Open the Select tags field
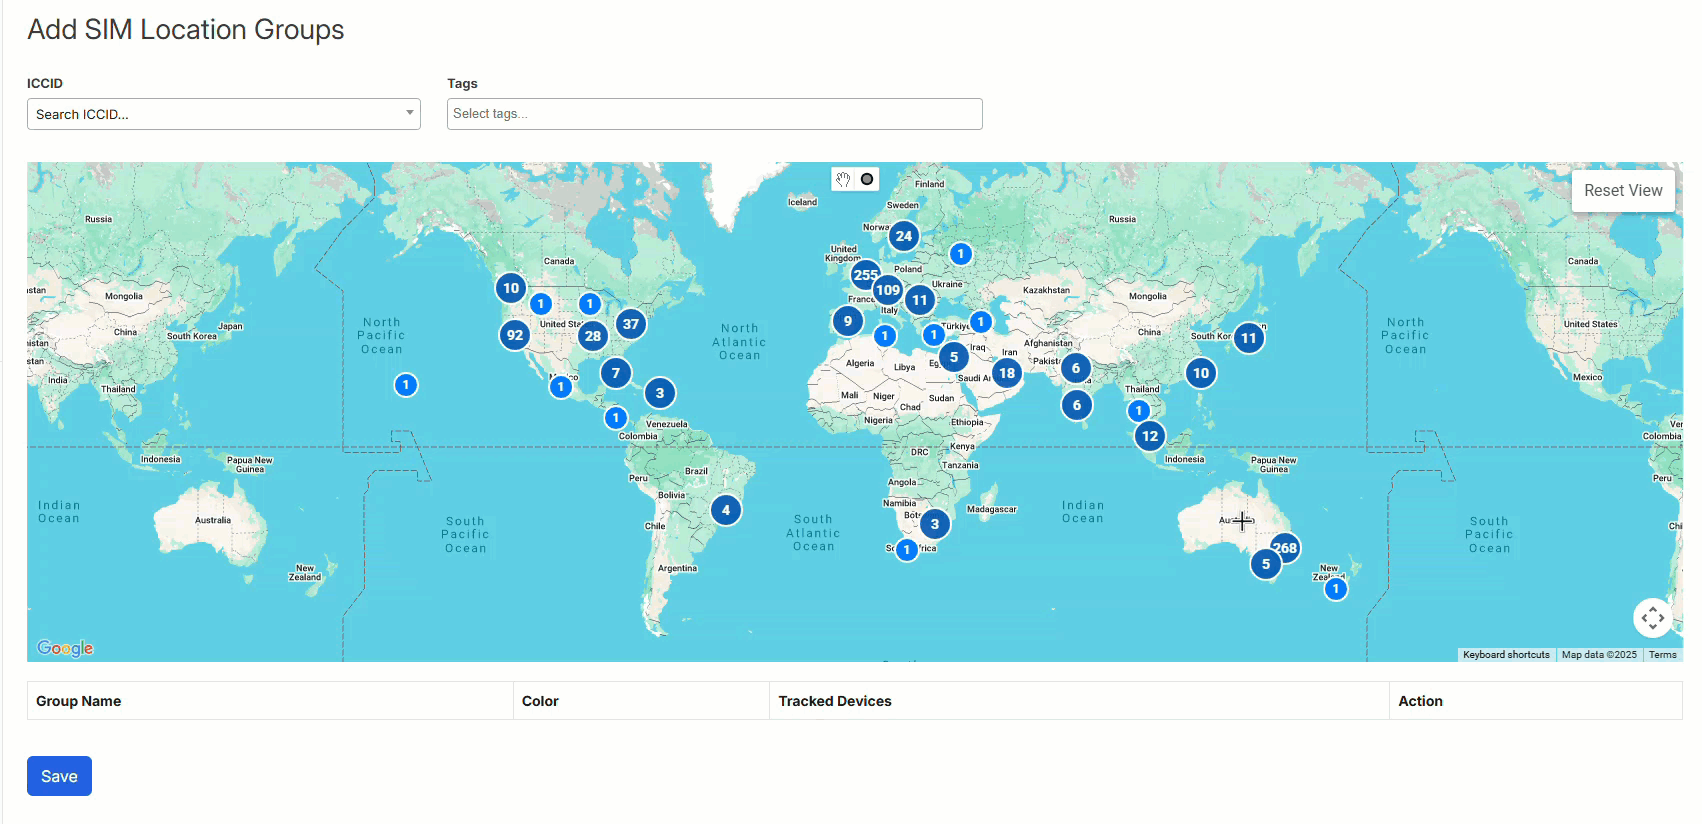 click(714, 114)
